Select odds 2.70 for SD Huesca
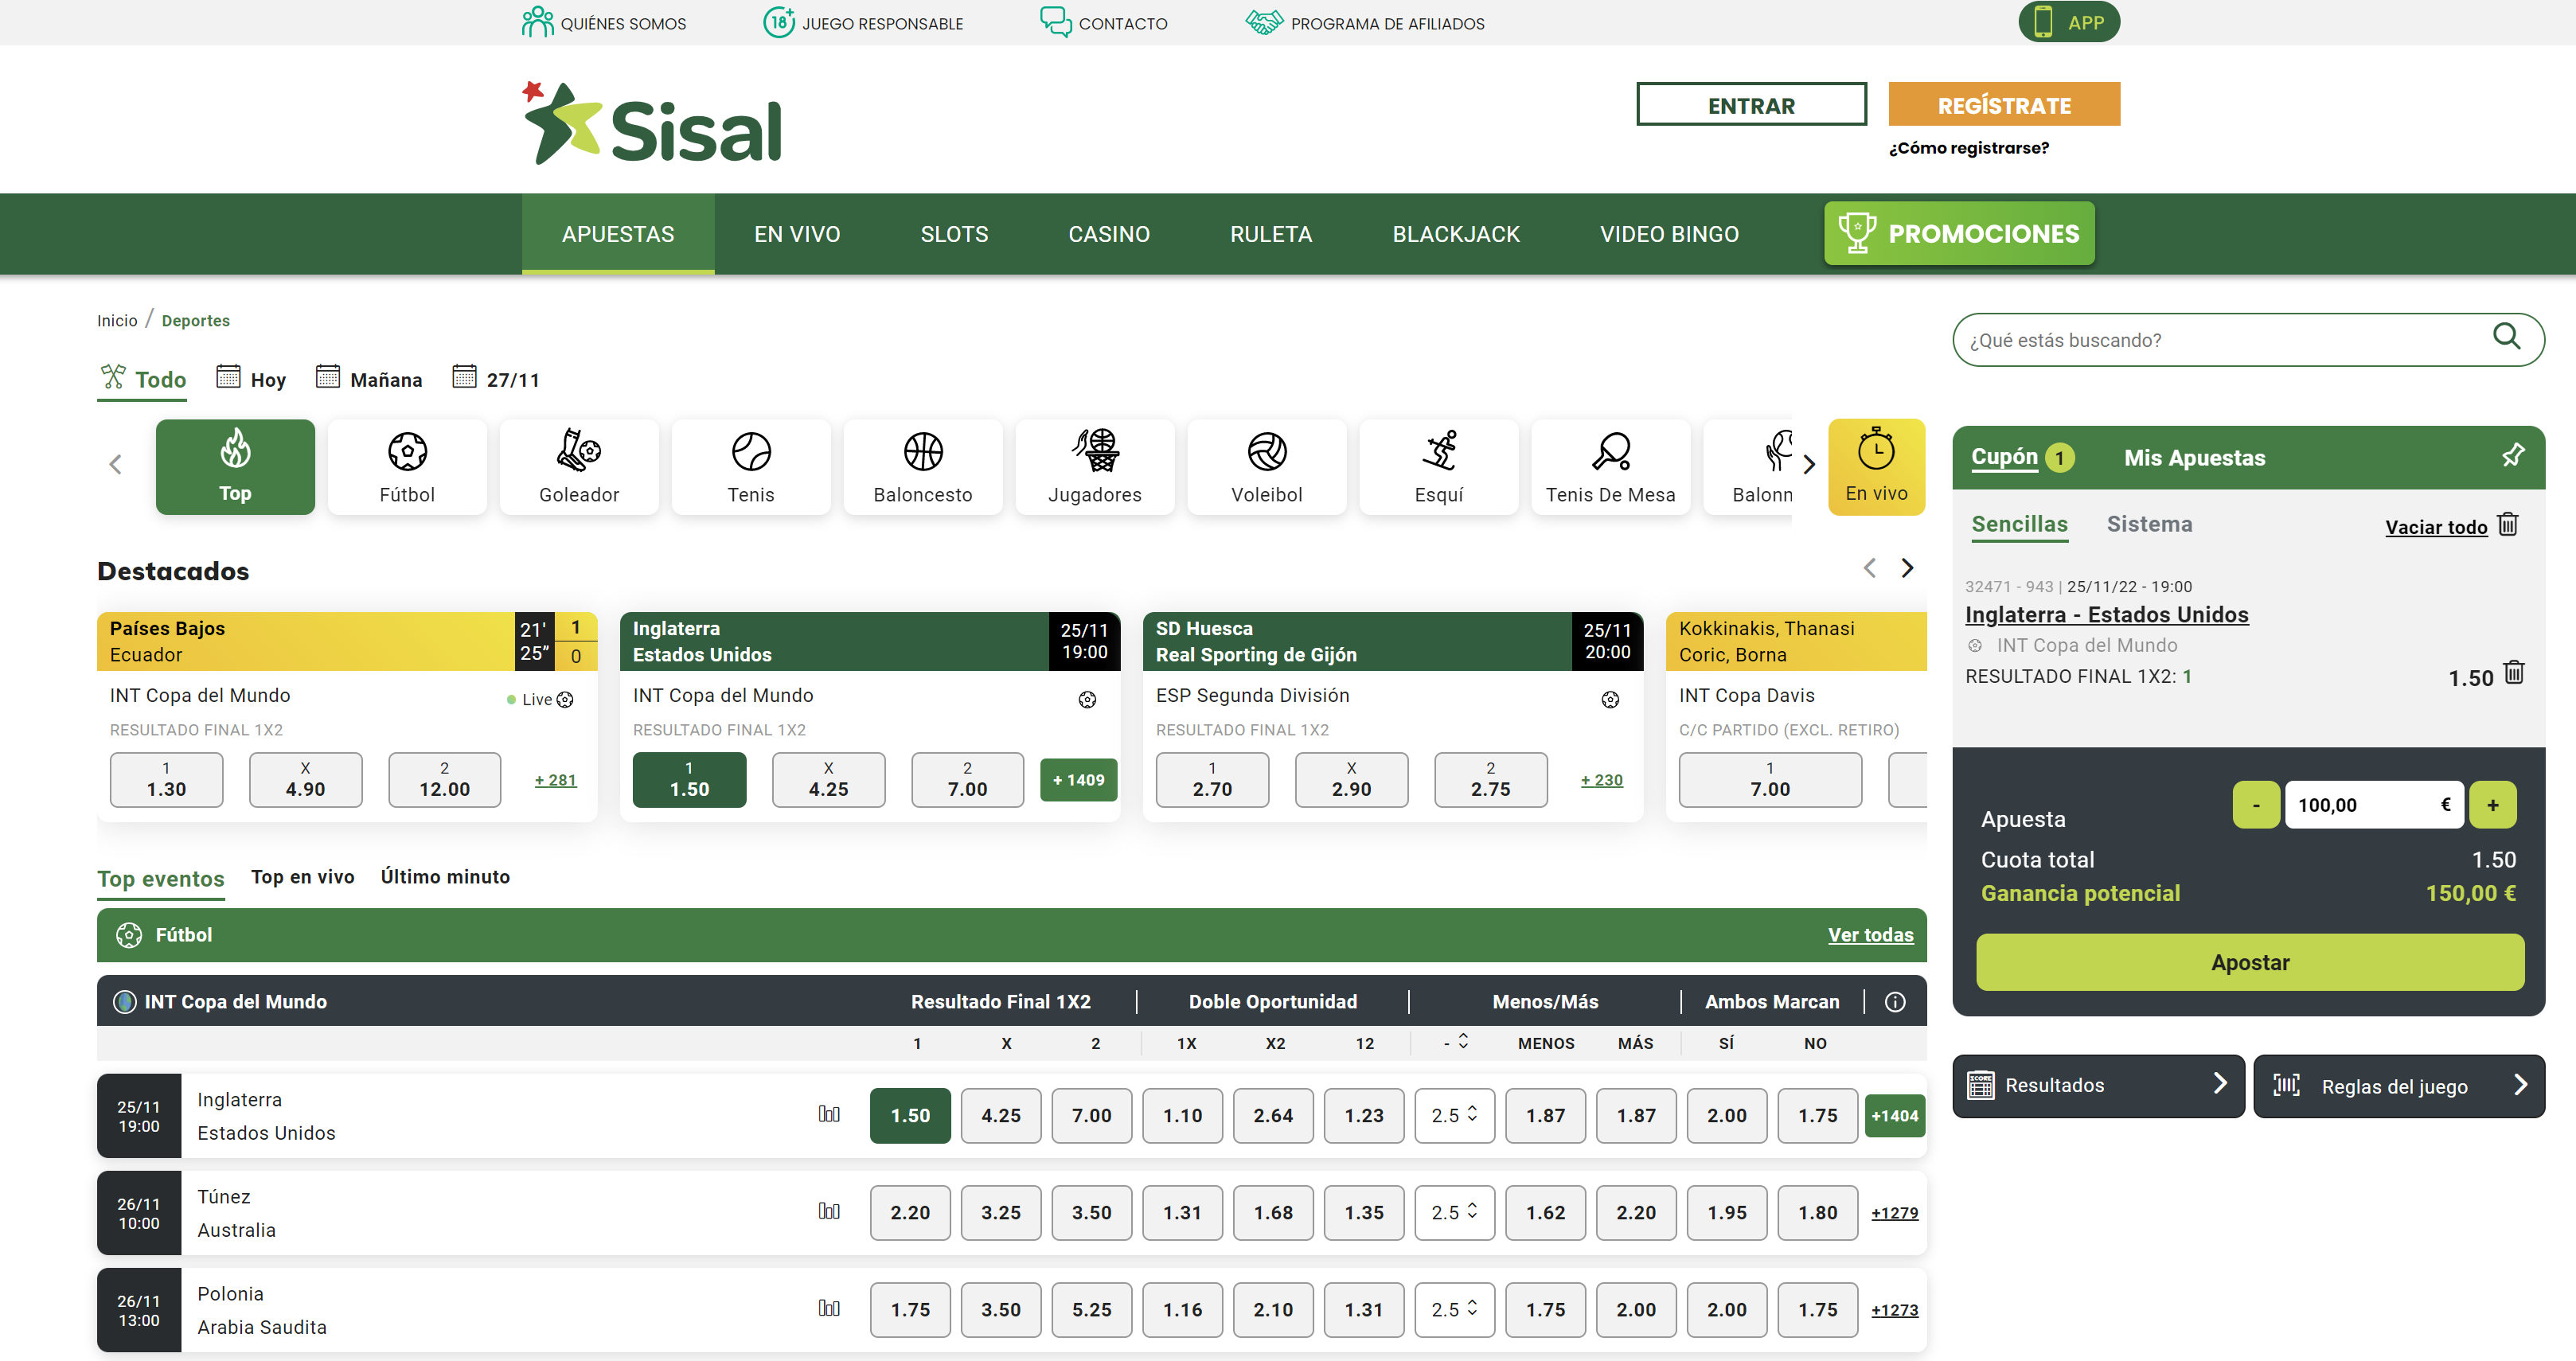The height and width of the screenshot is (1361, 2576). pyautogui.click(x=1212, y=780)
